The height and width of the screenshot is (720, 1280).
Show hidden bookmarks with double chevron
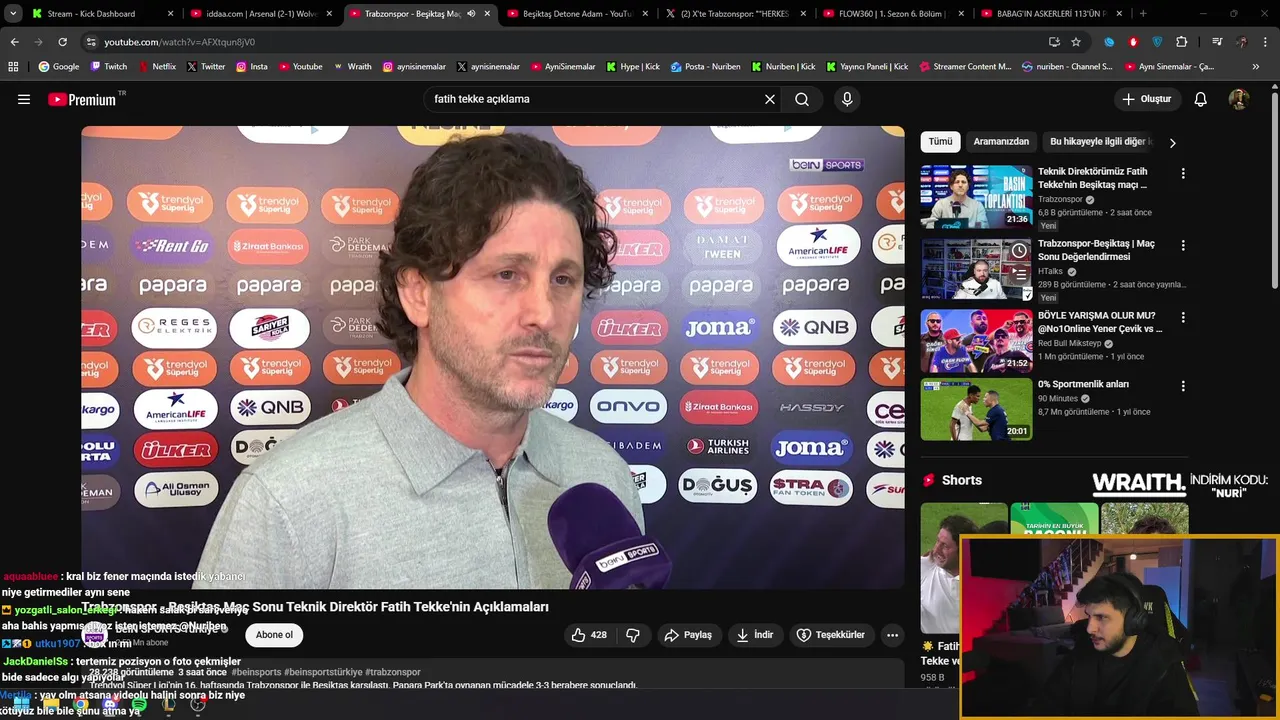(1256, 67)
